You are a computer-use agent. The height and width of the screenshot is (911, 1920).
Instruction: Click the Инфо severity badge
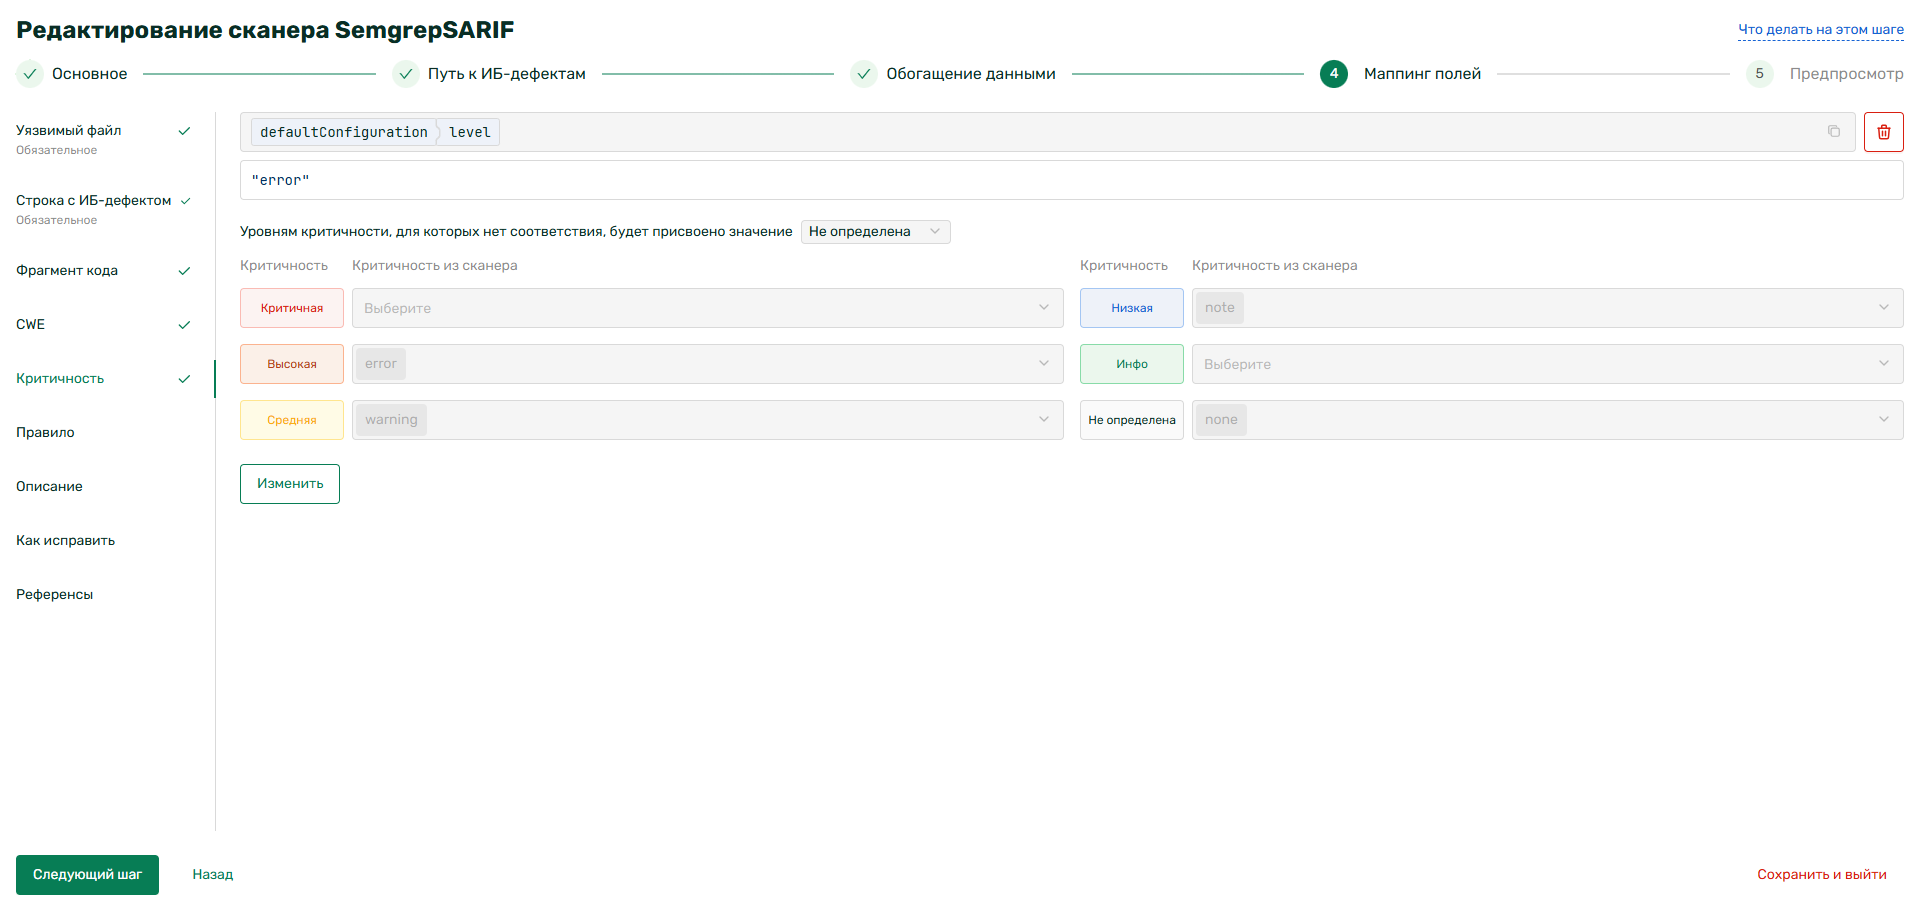(x=1132, y=364)
